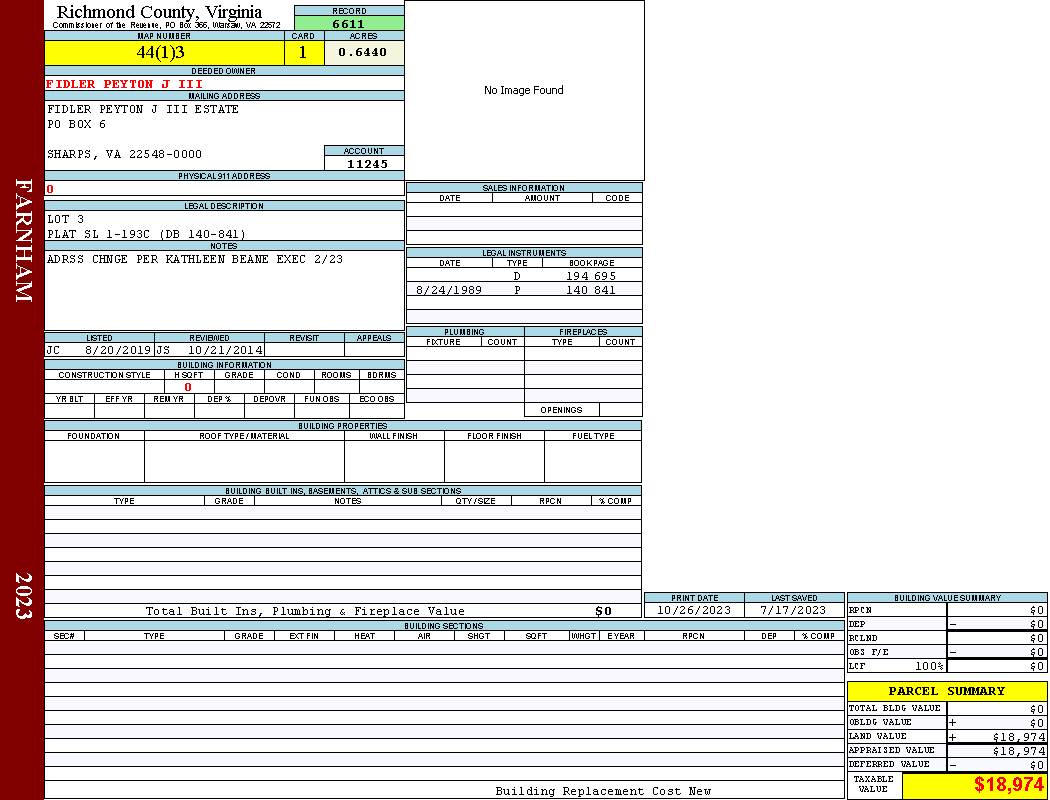Click listed date 8/20/2019
The image size is (1050, 800).
pyautogui.click(x=118, y=350)
